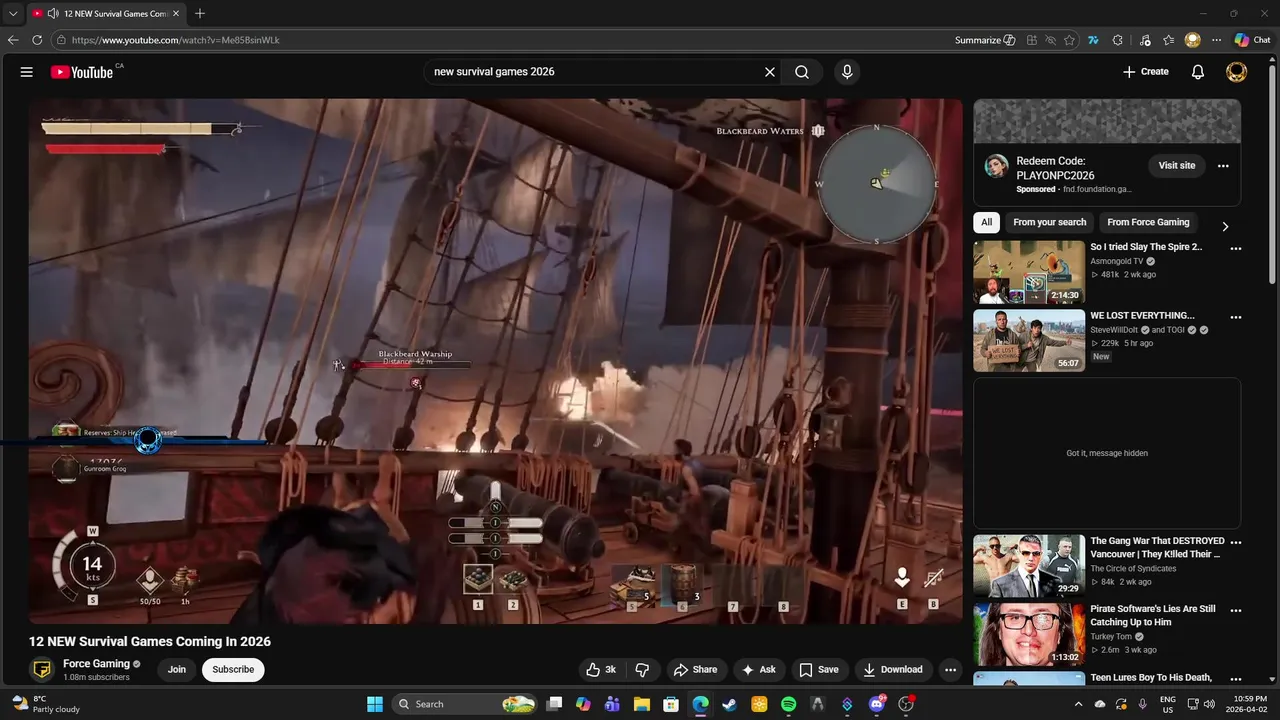Image resolution: width=1280 pixels, height=720 pixels.
Task: Open the weather widget on taskbar
Action: coord(44,704)
